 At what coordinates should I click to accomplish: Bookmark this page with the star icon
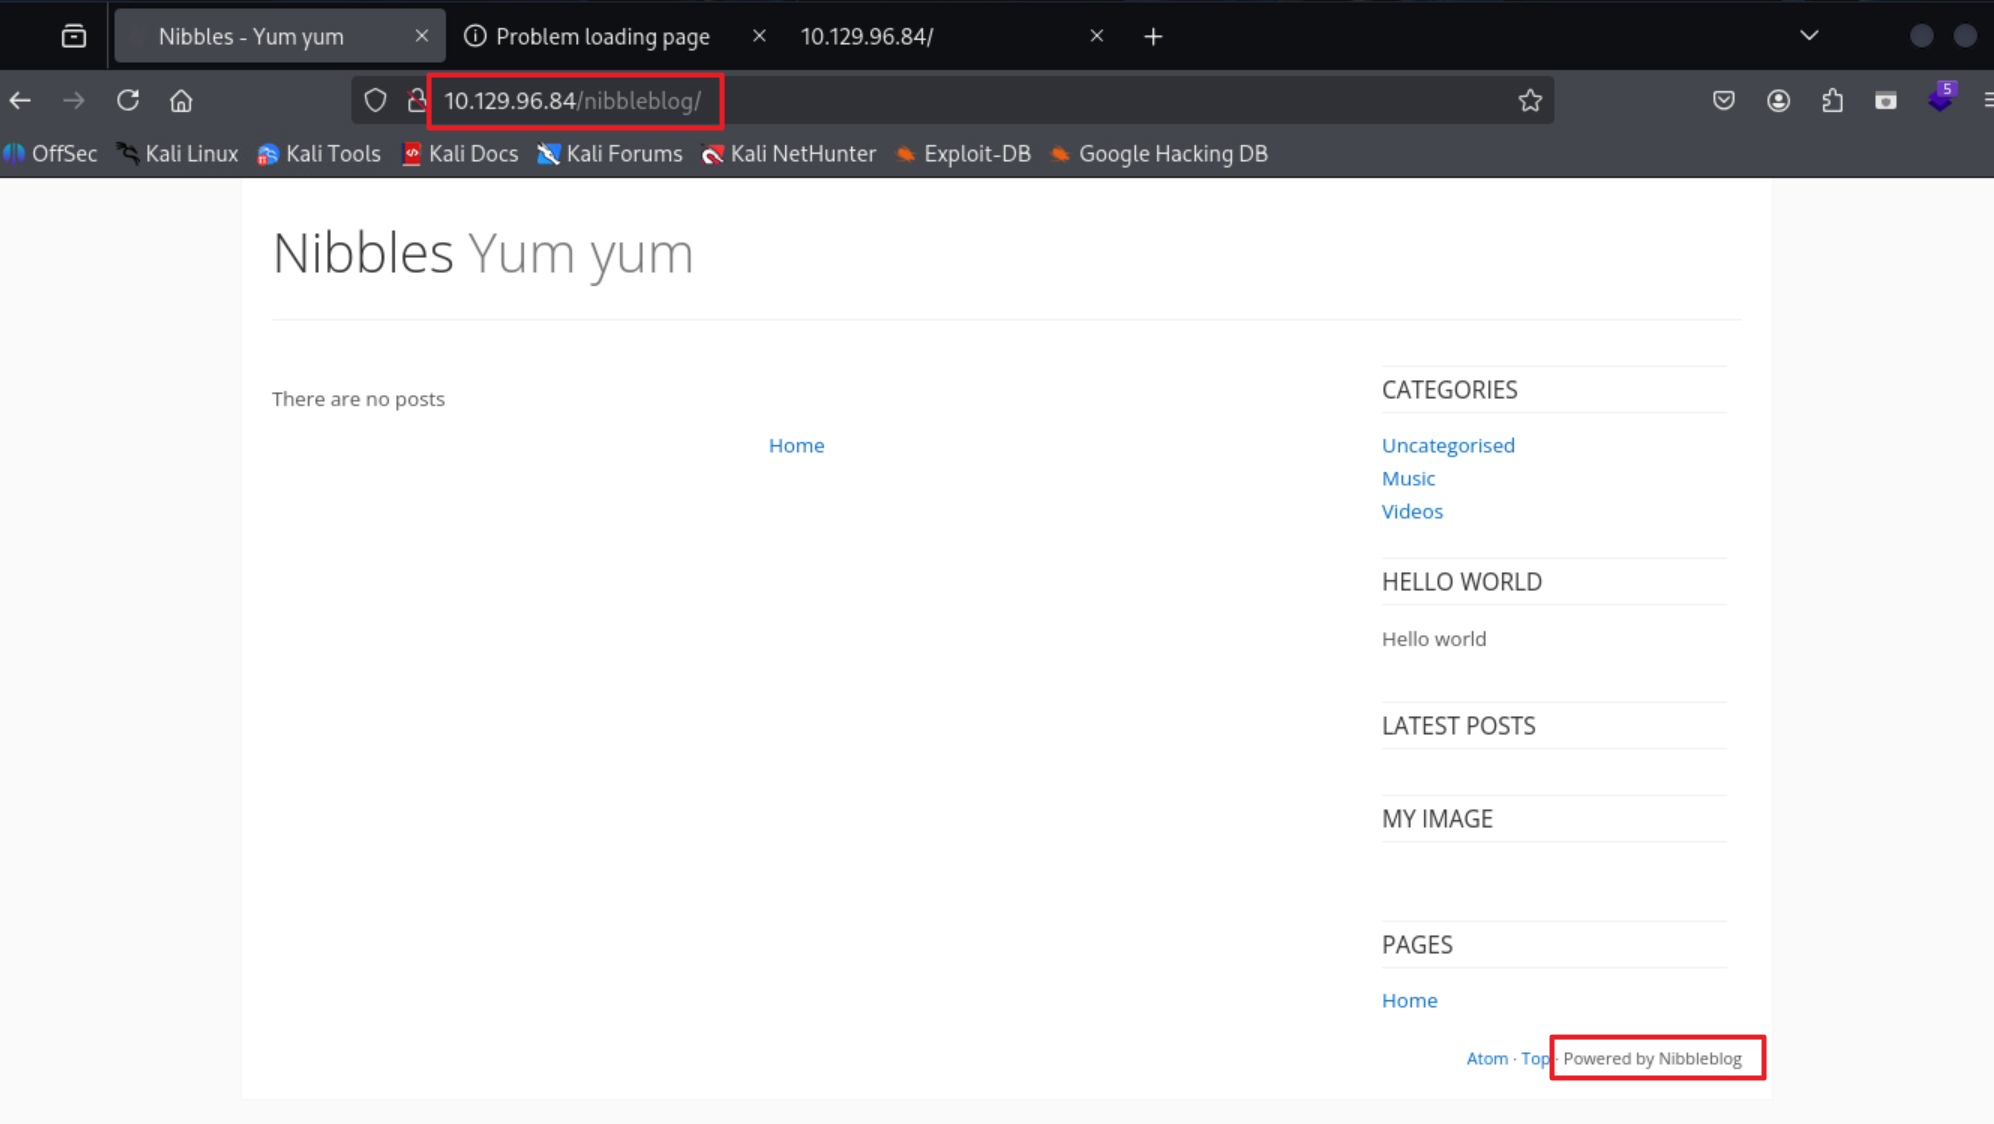[1530, 100]
